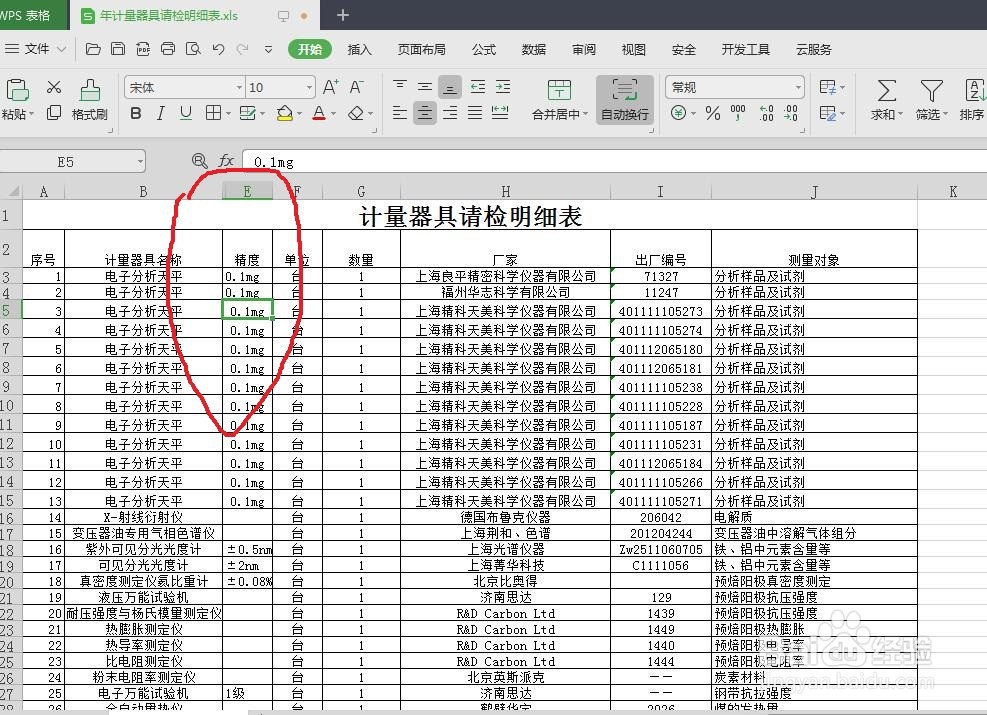Viewport: 987px width, 715px height.
Task: Click the AutoSum (求和) sigma icon
Action: click(x=887, y=91)
